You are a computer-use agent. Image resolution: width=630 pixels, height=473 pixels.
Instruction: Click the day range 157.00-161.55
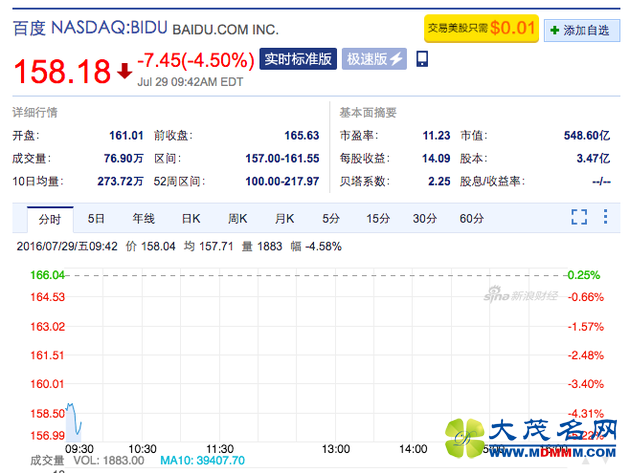pyautogui.click(x=282, y=158)
